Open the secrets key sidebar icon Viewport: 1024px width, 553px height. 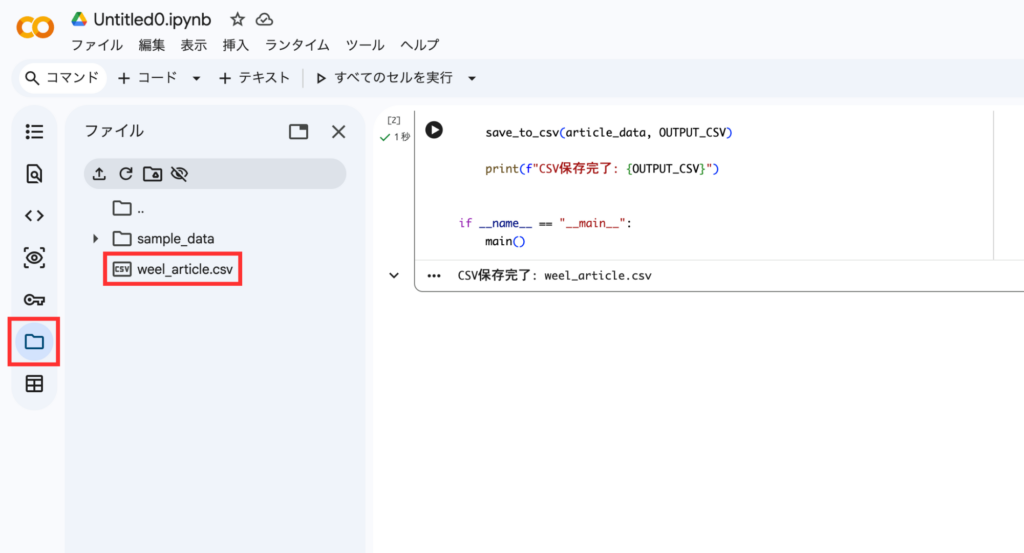[x=34, y=300]
